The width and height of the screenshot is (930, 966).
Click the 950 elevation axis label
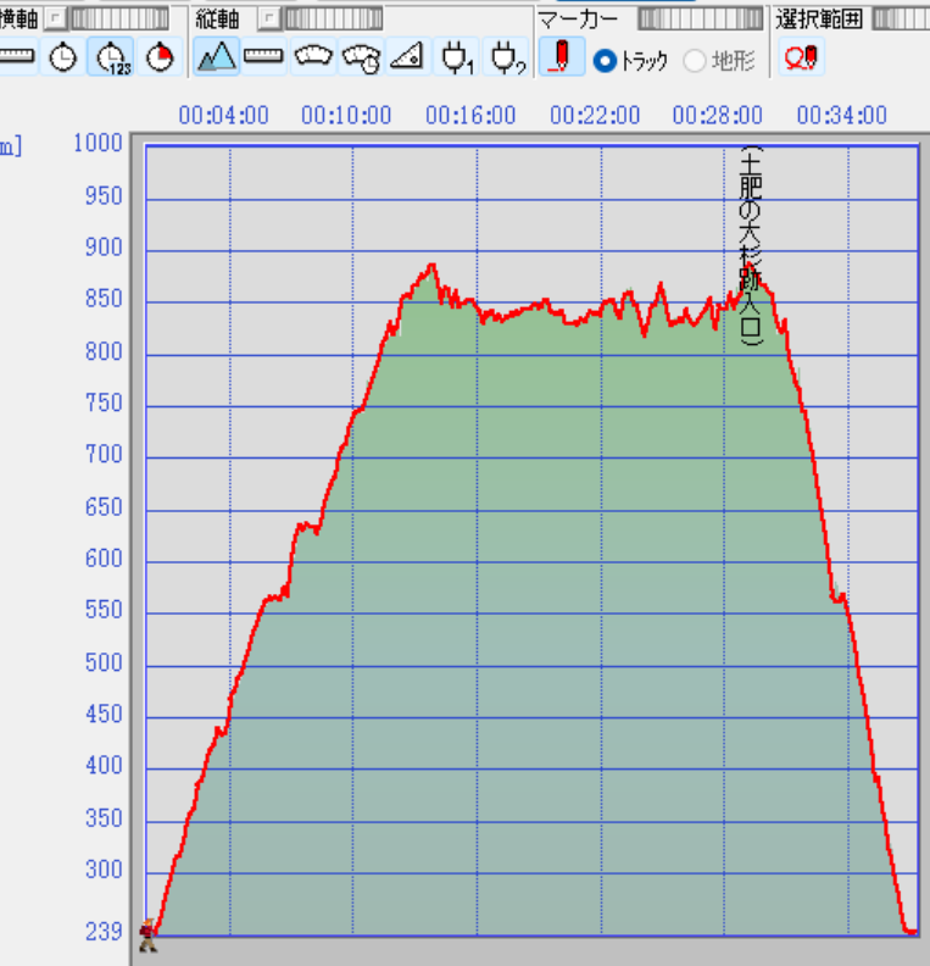pyautogui.click(x=103, y=196)
